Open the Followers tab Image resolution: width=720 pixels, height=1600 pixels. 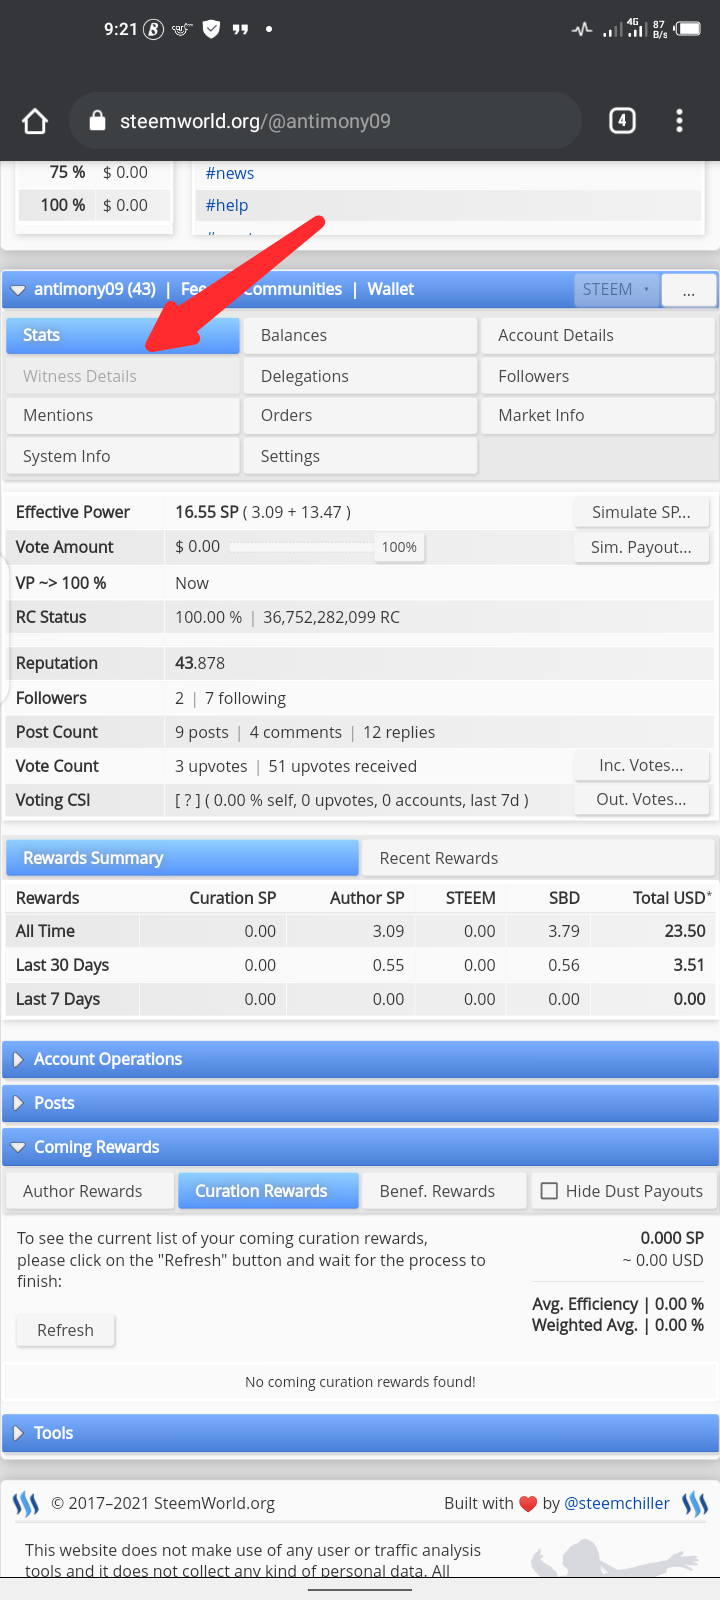[598, 376]
